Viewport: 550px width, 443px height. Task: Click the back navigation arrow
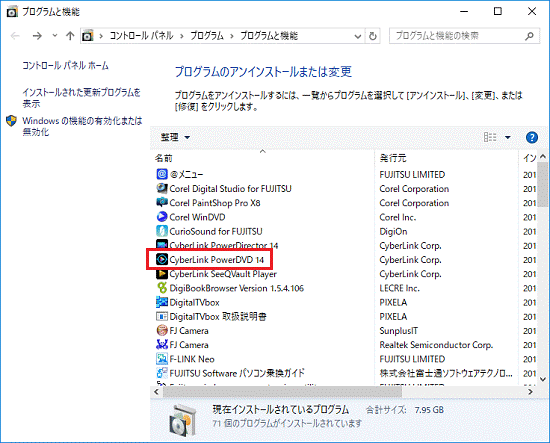pyautogui.click(x=15, y=36)
